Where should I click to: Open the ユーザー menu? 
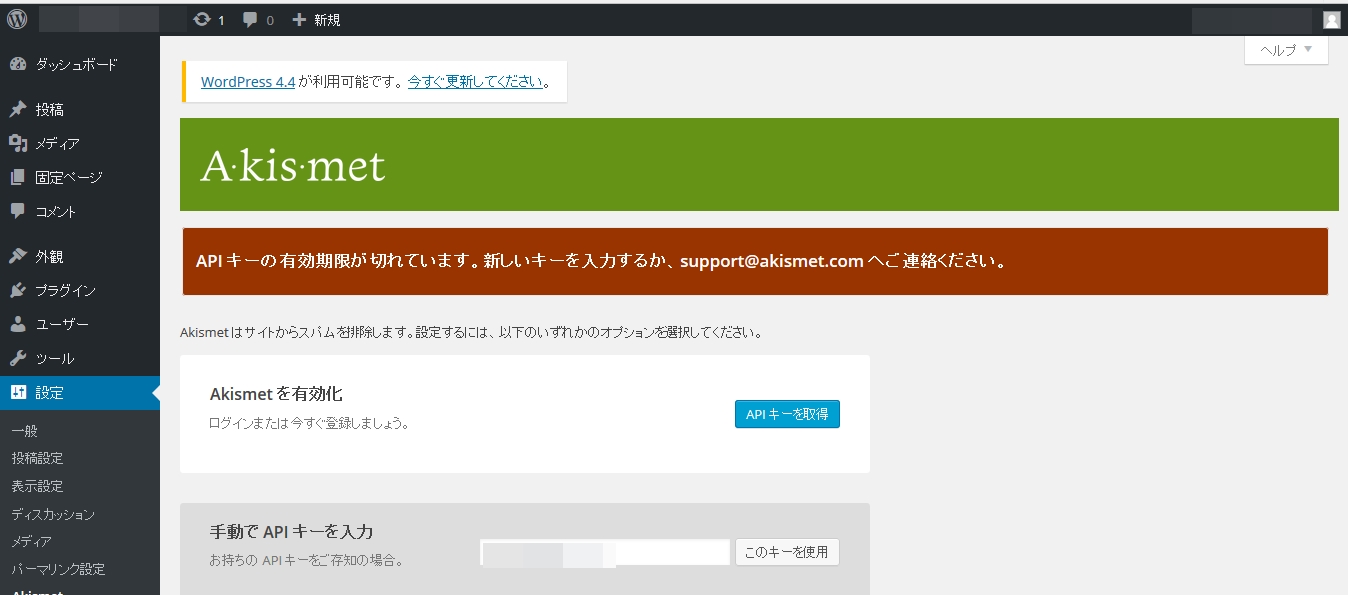[x=80, y=324]
